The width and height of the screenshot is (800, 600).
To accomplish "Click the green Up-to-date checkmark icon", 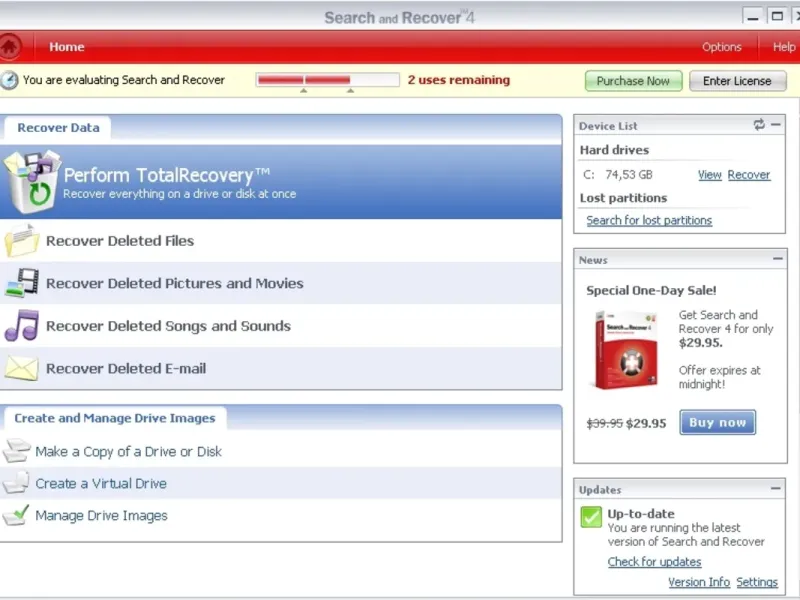I will pos(591,517).
